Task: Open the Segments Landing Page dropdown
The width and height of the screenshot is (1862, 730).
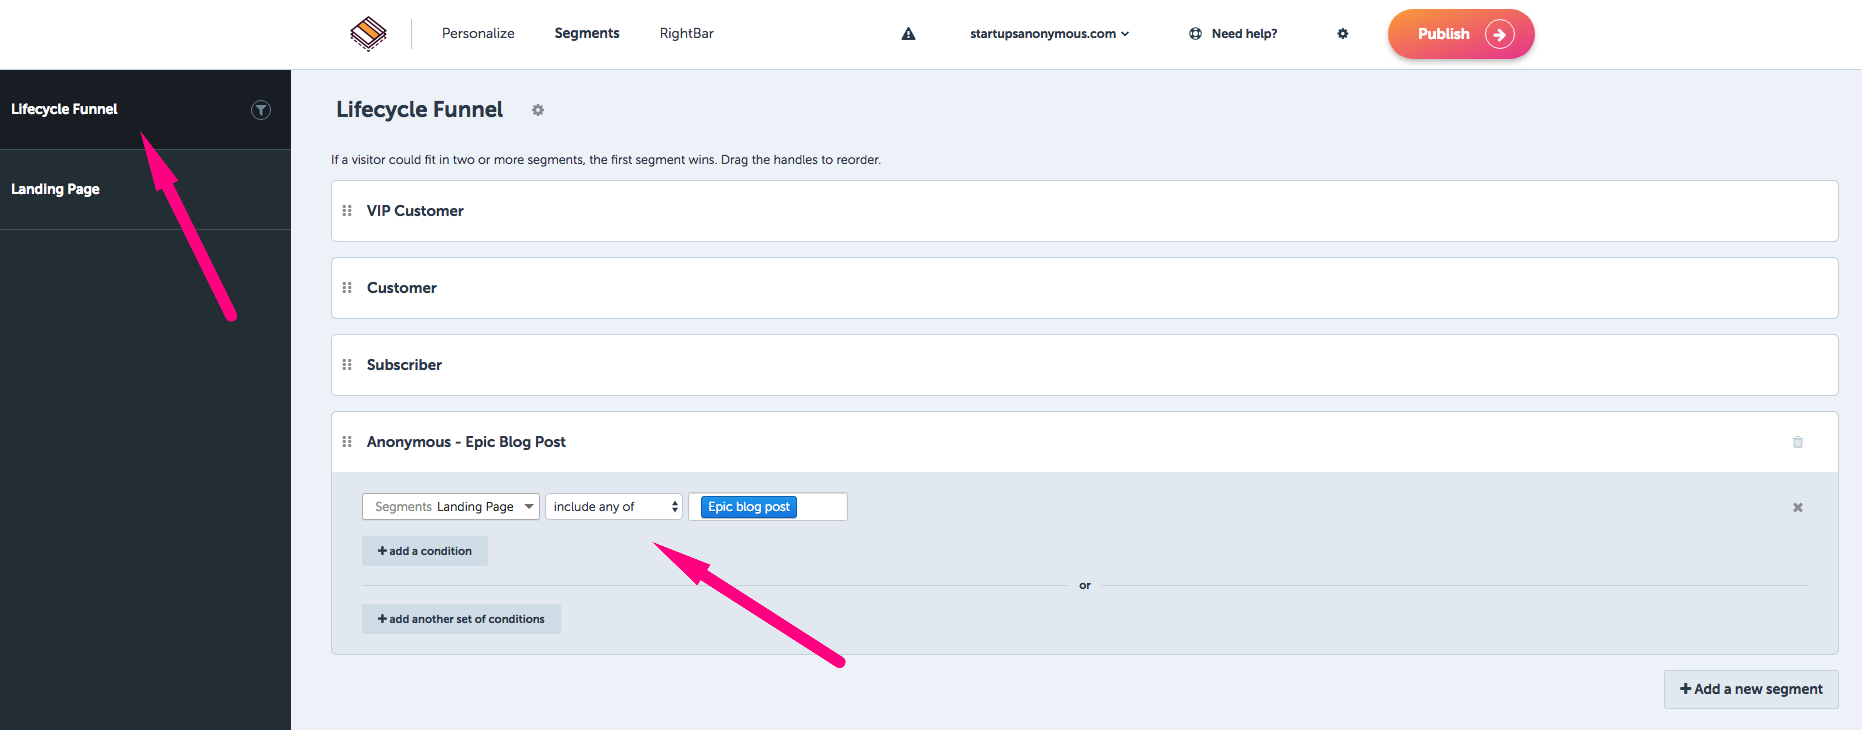Action: click(451, 507)
